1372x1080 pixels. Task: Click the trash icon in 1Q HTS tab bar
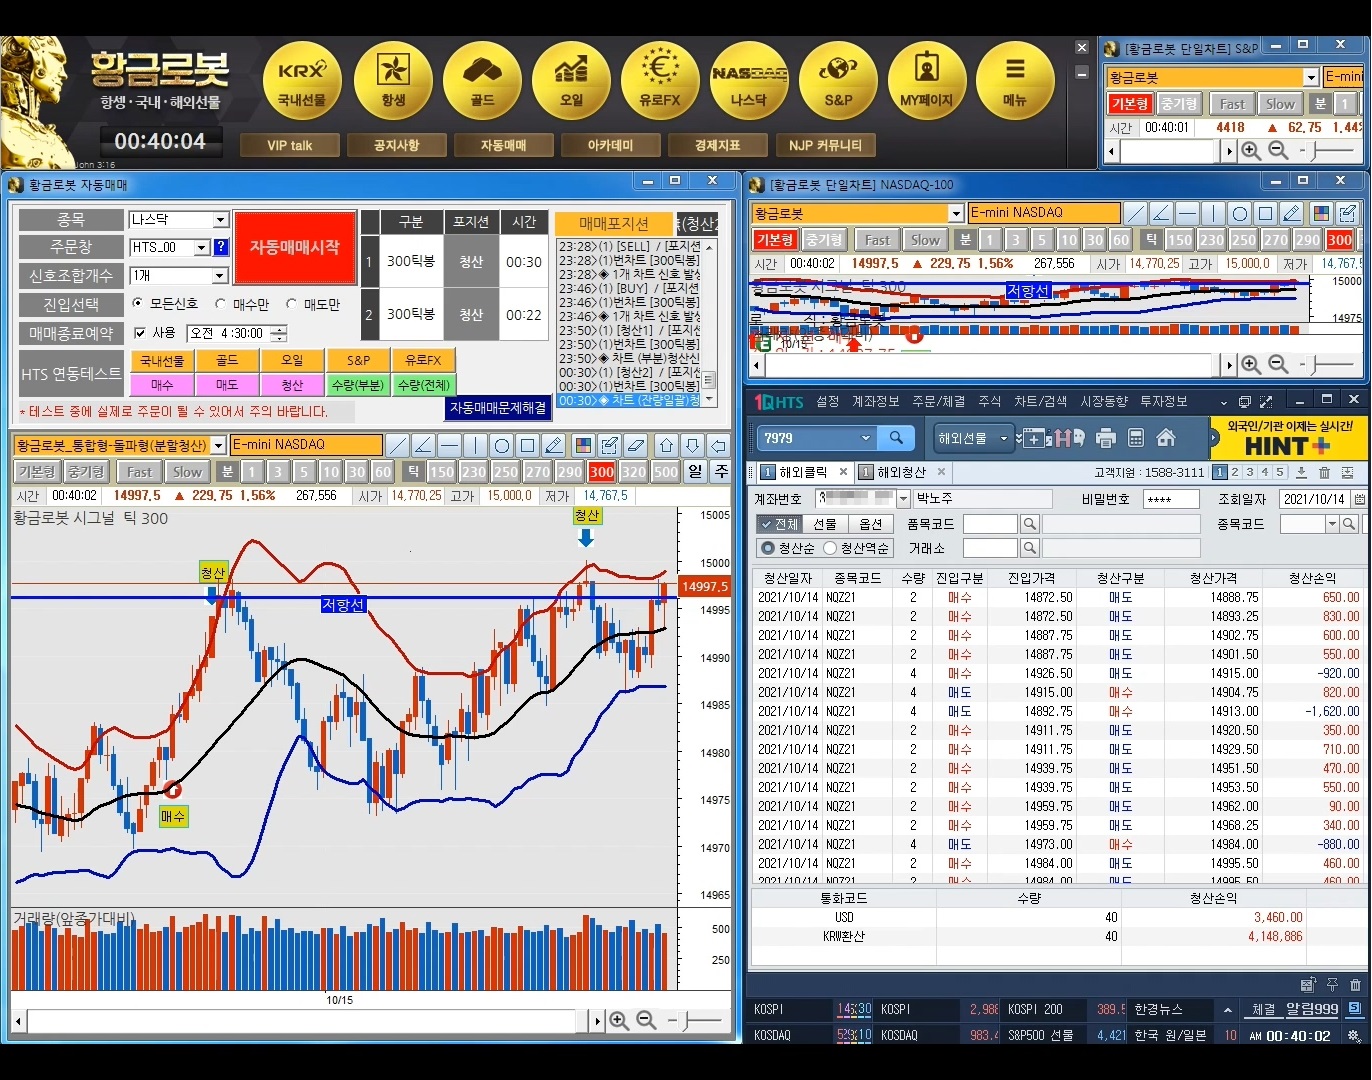[x=1324, y=472]
